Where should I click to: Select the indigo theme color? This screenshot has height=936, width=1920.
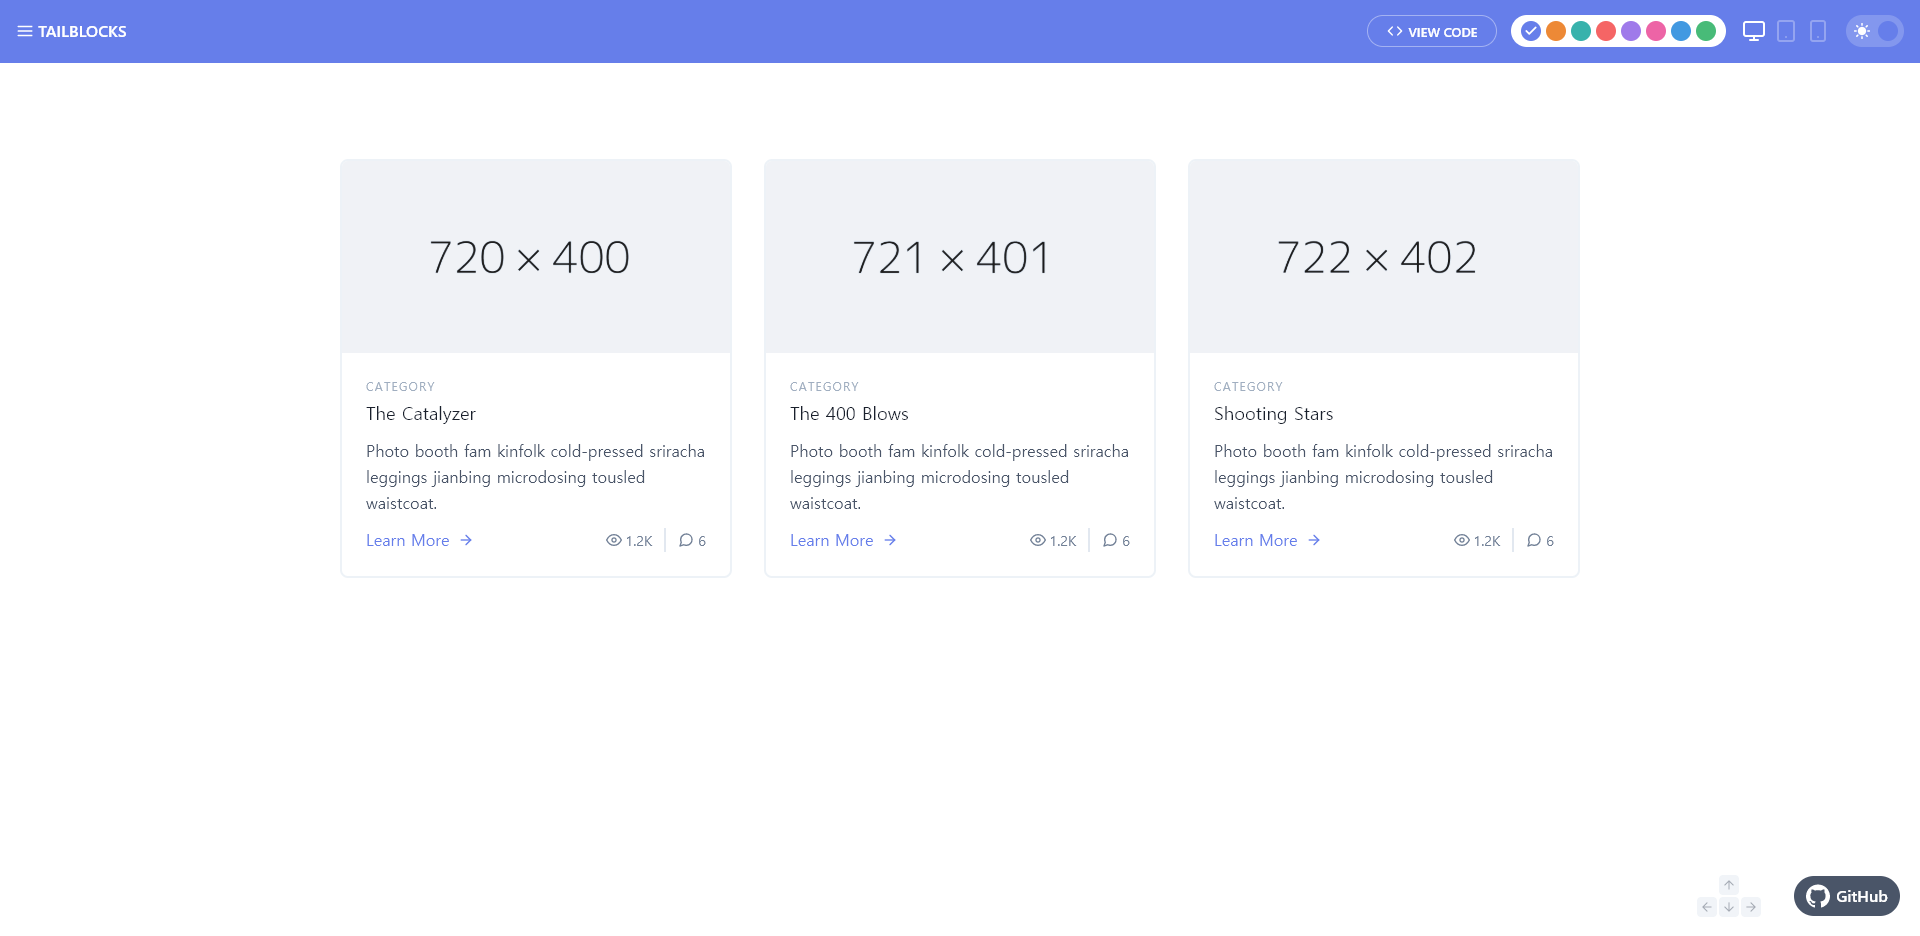(1531, 32)
